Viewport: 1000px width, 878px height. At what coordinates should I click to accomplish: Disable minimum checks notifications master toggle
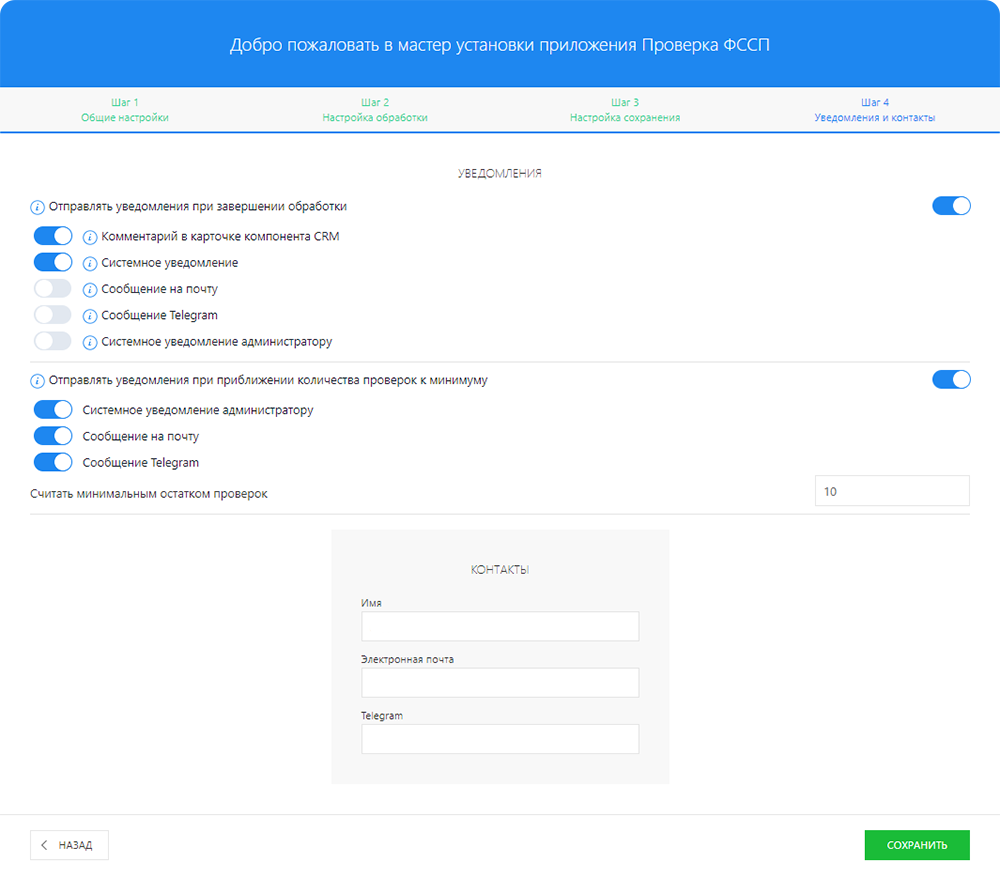coord(951,380)
